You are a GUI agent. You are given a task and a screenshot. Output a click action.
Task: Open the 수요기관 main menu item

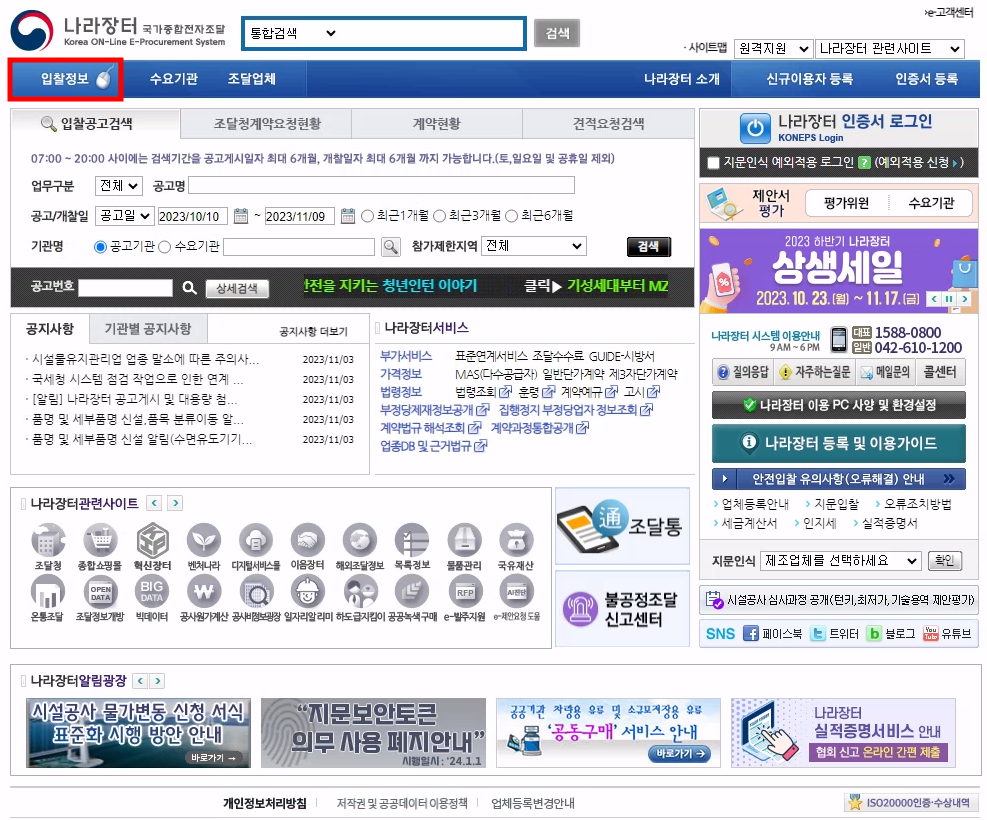174,79
